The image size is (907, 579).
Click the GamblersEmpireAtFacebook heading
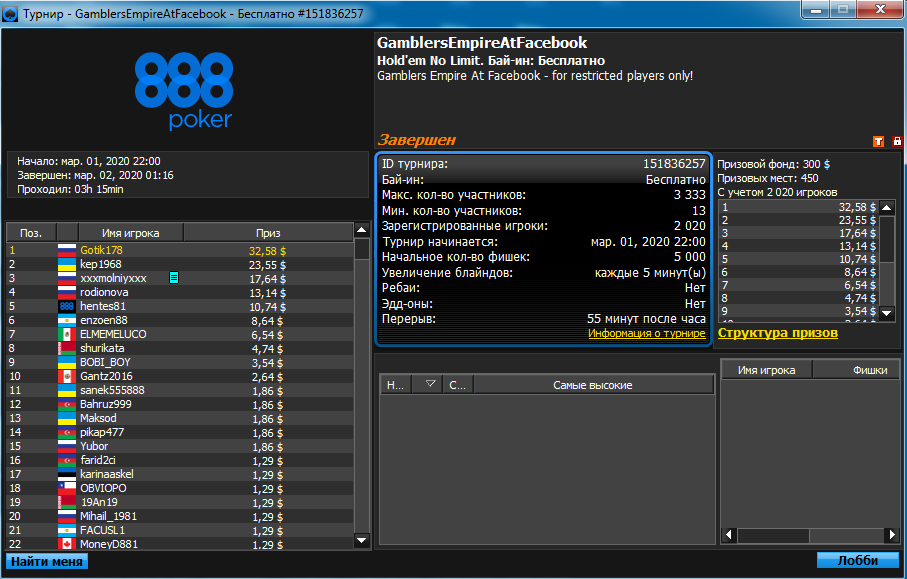[x=482, y=43]
